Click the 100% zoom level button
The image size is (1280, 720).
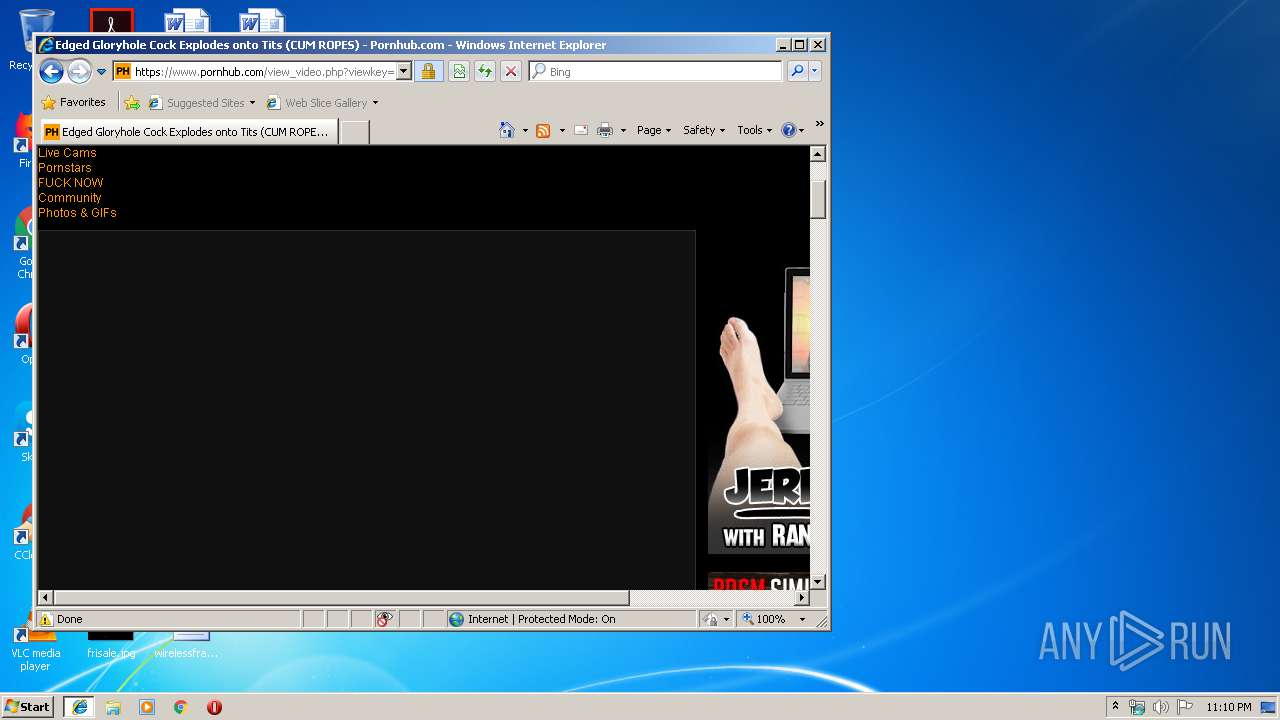pos(765,619)
